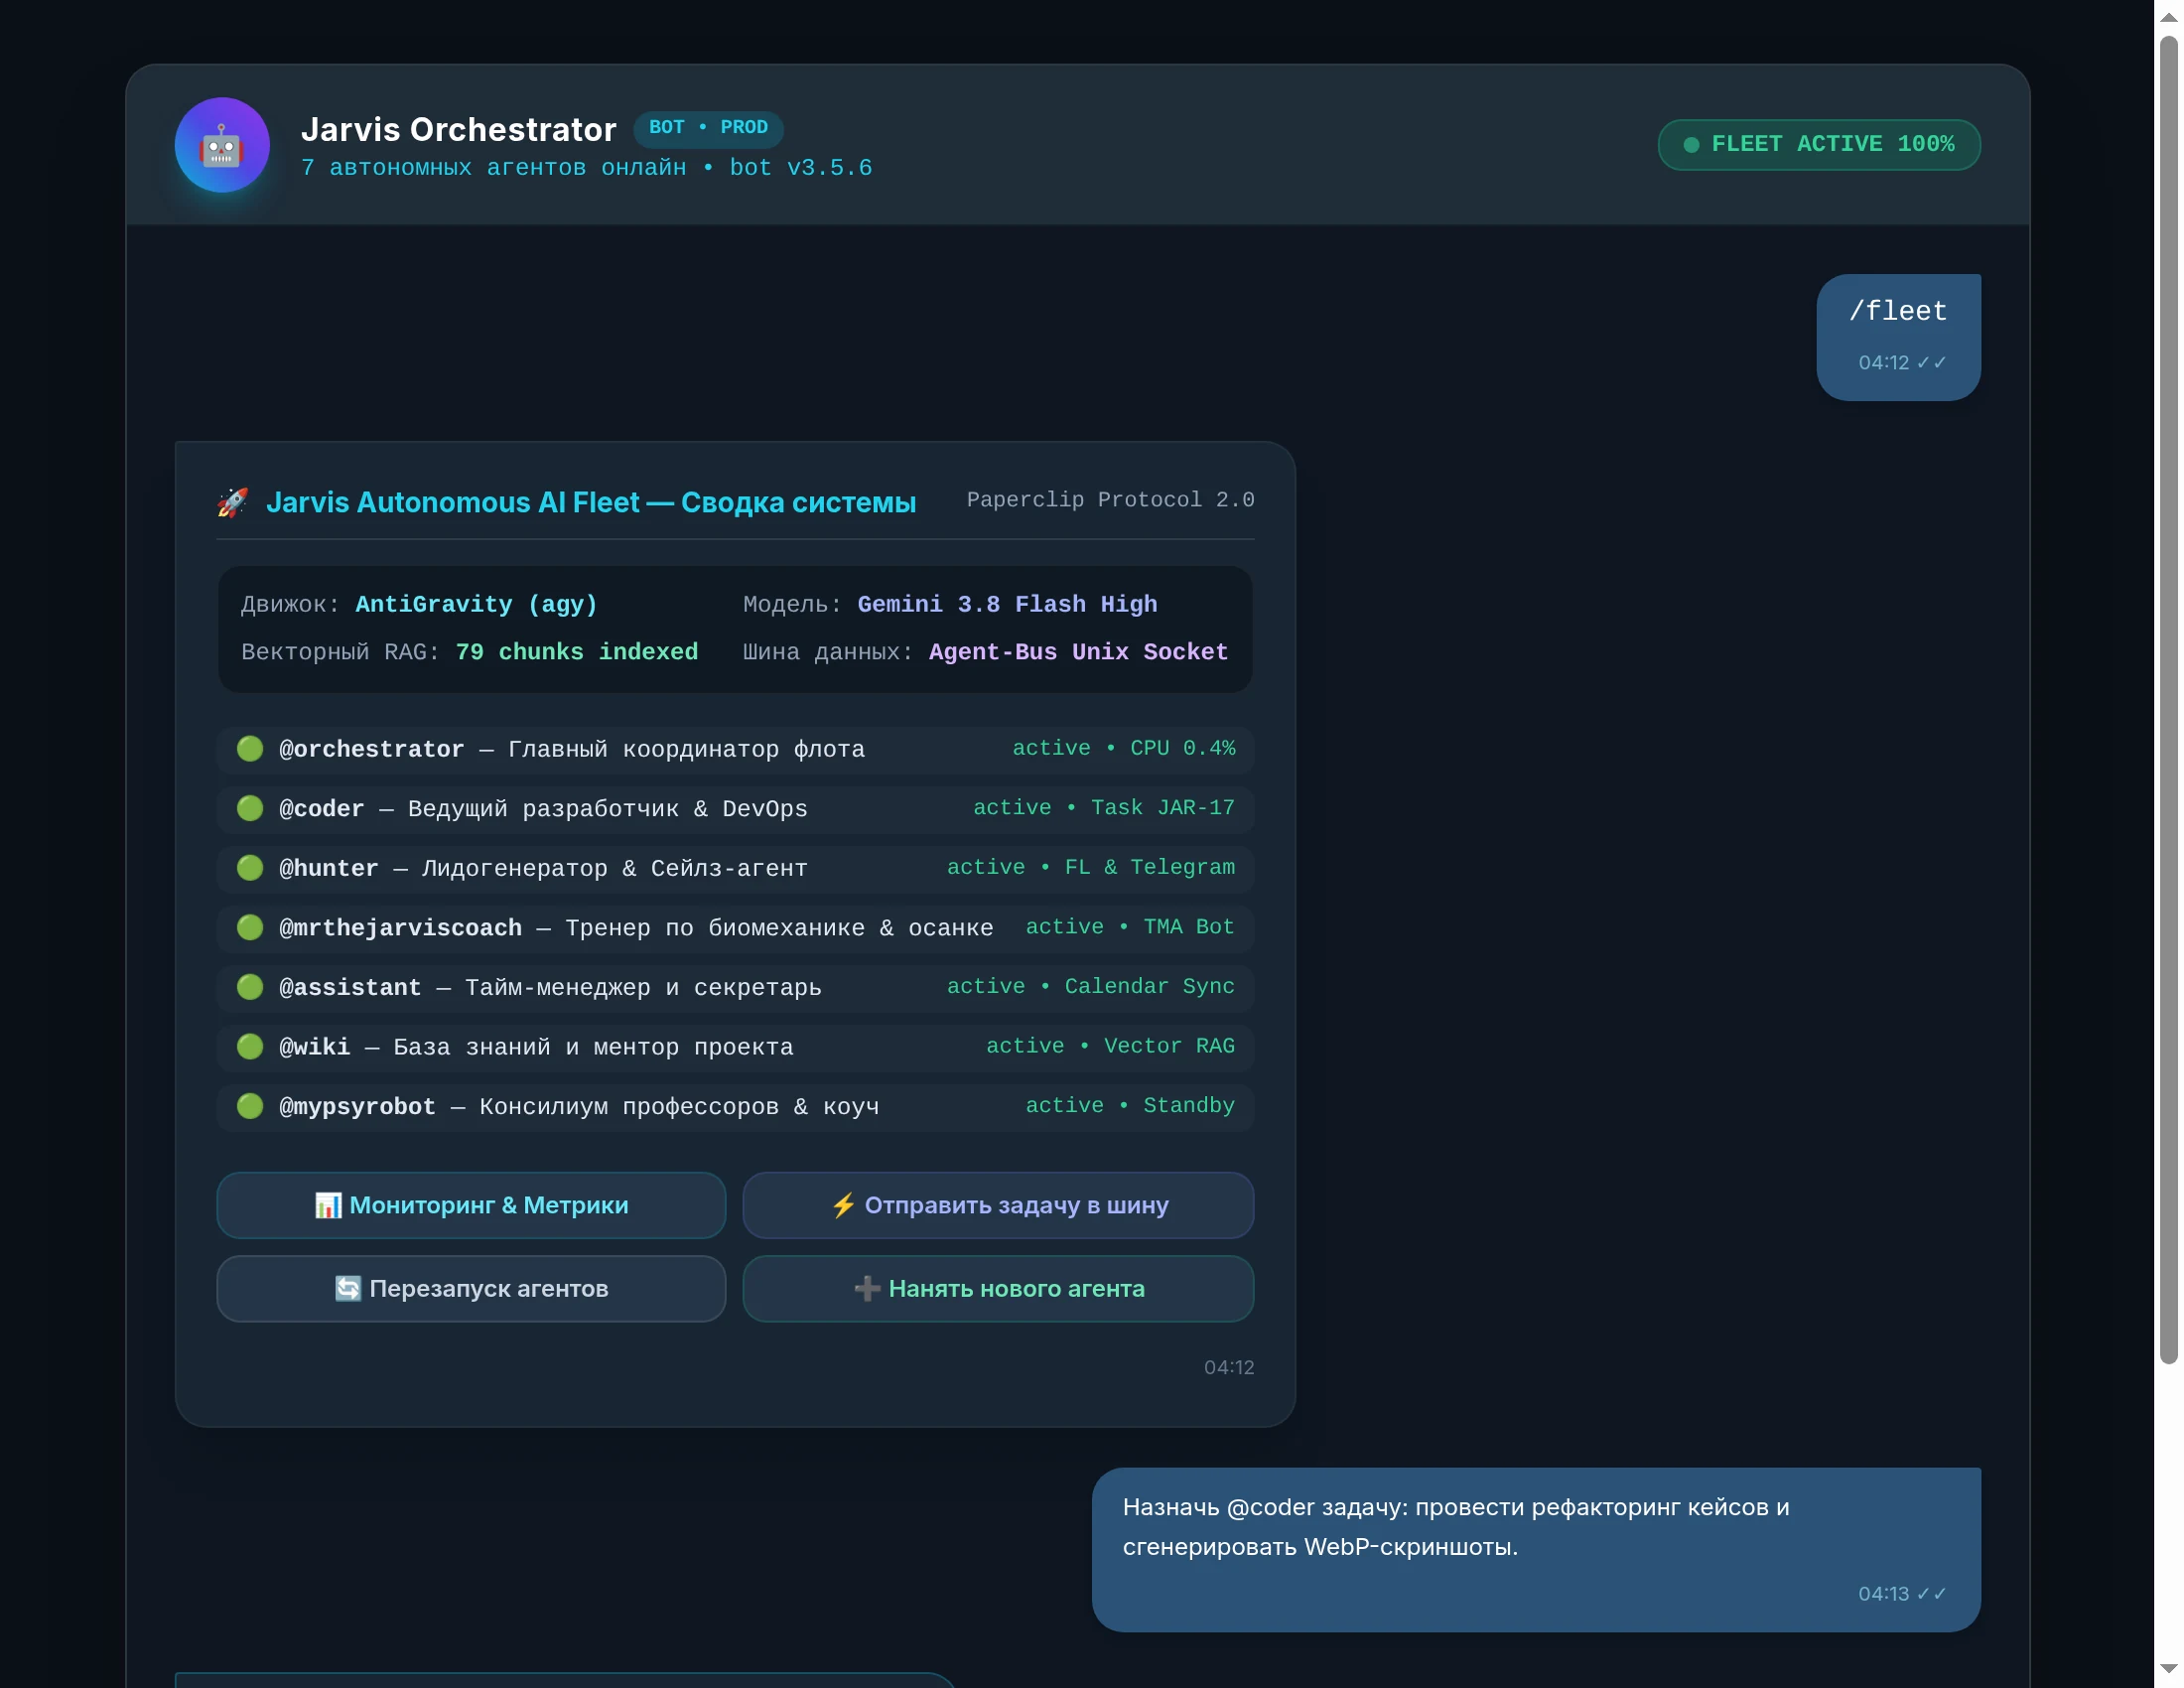Click green status dot next to @mypsyrobot
The width and height of the screenshot is (2184, 1688).
pyautogui.click(x=250, y=1106)
